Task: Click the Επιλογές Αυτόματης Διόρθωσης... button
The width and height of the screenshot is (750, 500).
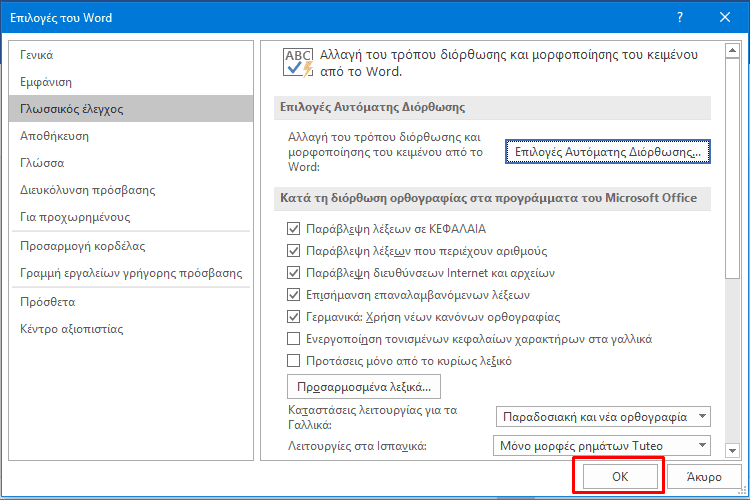Action: tap(607, 152)
